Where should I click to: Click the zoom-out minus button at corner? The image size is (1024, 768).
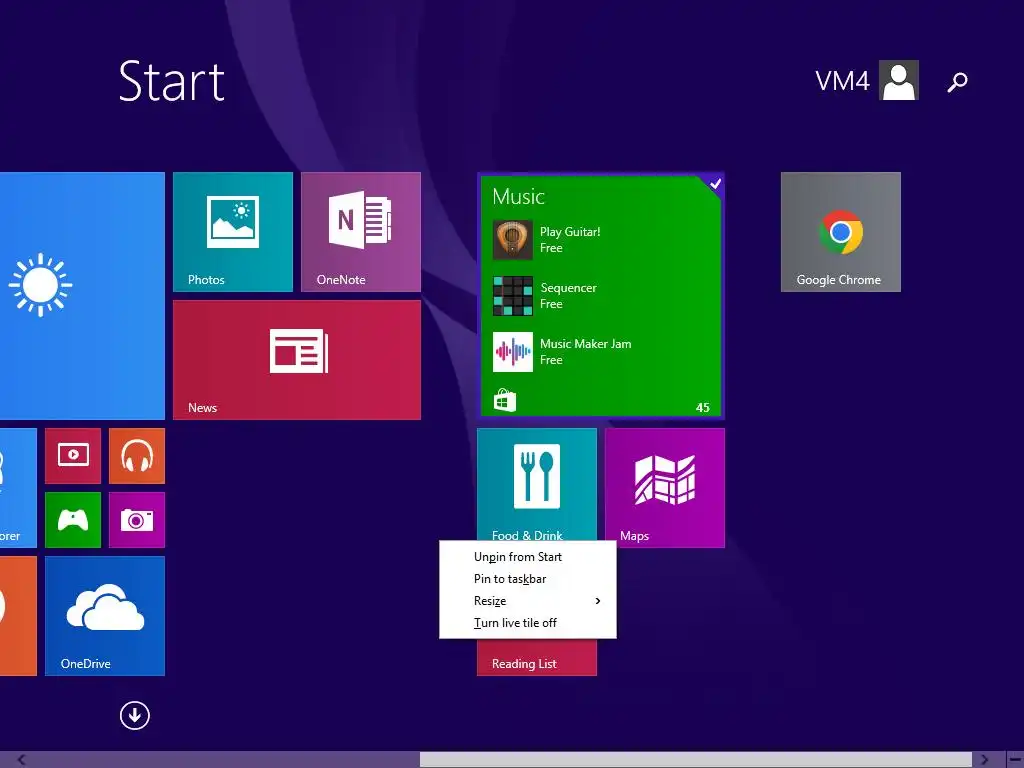[x=1015, y=760]
